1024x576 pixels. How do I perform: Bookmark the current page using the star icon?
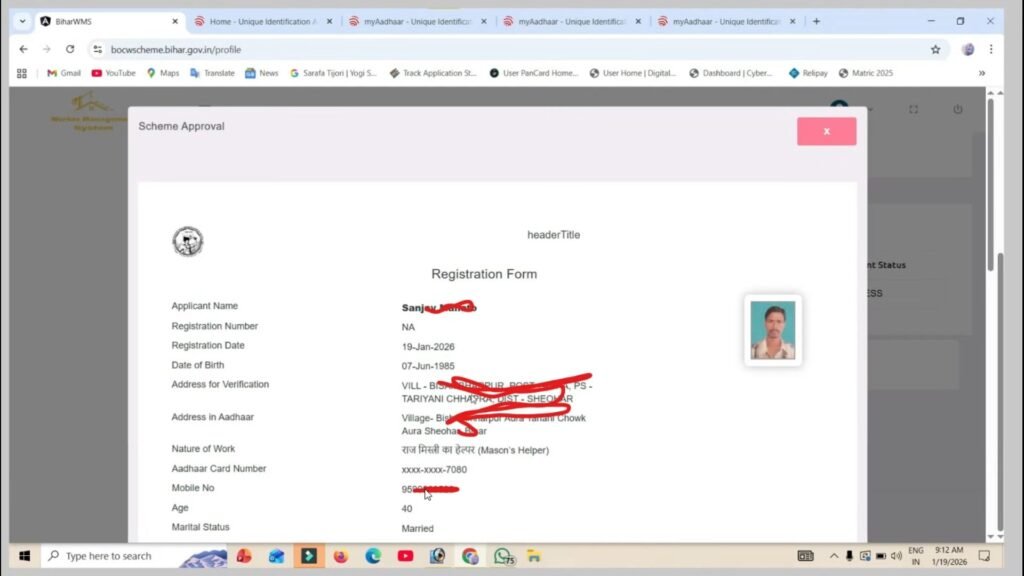click(934, 47)
